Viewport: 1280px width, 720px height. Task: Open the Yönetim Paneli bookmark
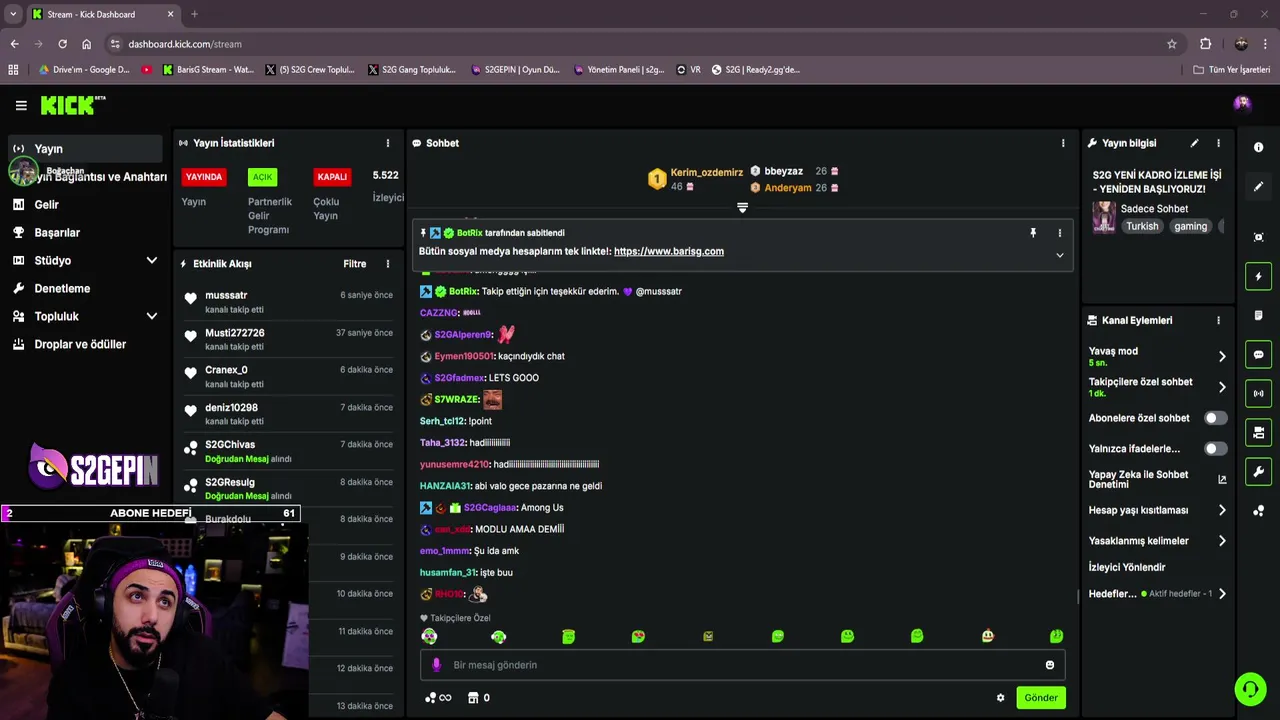coord(618,70)
